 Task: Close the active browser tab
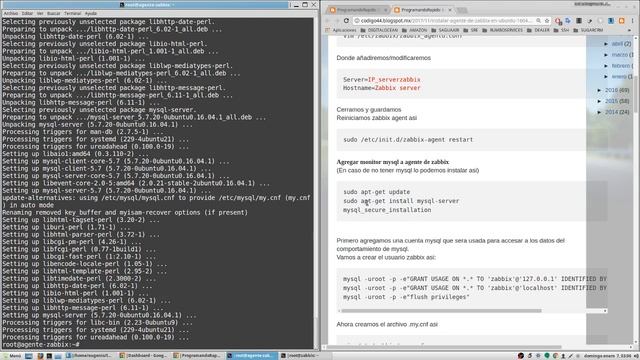[450, 10]
